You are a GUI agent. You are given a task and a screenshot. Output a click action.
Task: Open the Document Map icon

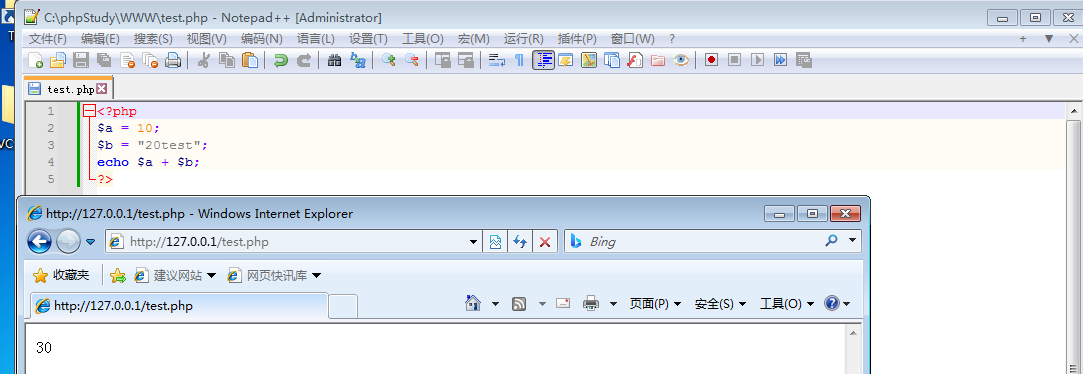point(588,60)
